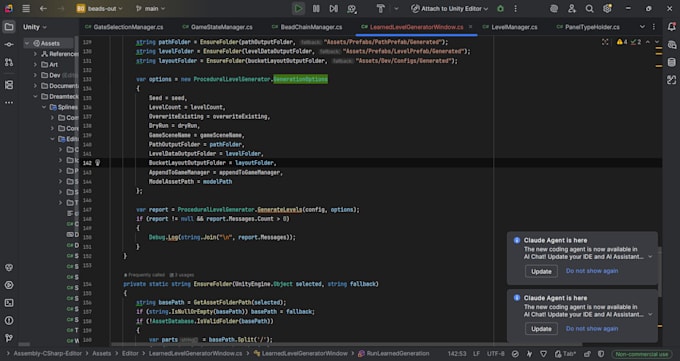Open the Git tool window icon
680x361 pixels.
[9, 338]
